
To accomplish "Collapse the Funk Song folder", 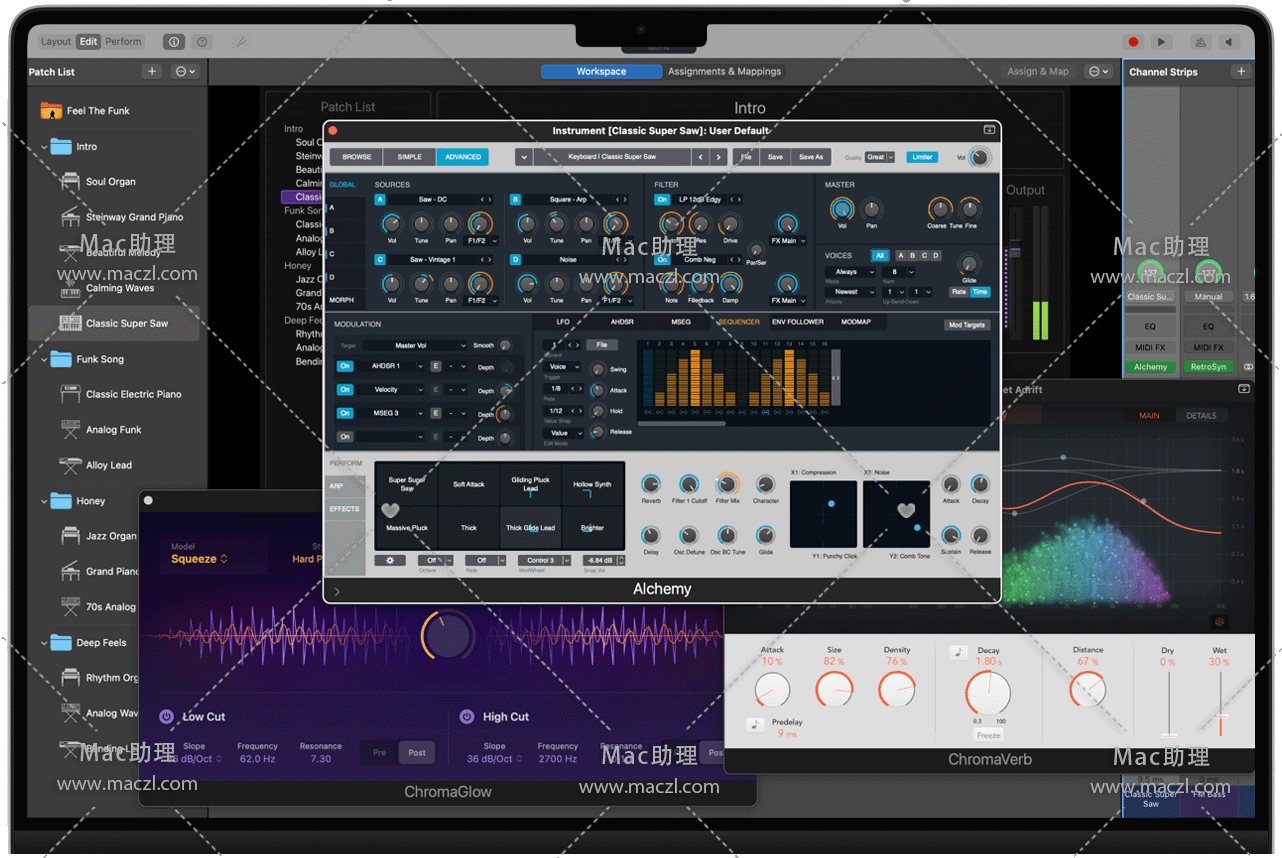I will click(45, 360).
